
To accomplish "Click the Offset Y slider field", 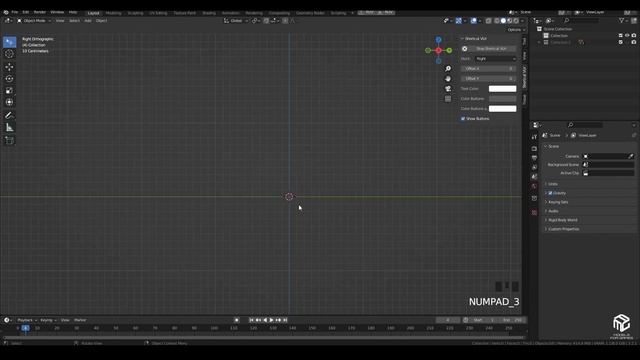I will pos(489,78).
